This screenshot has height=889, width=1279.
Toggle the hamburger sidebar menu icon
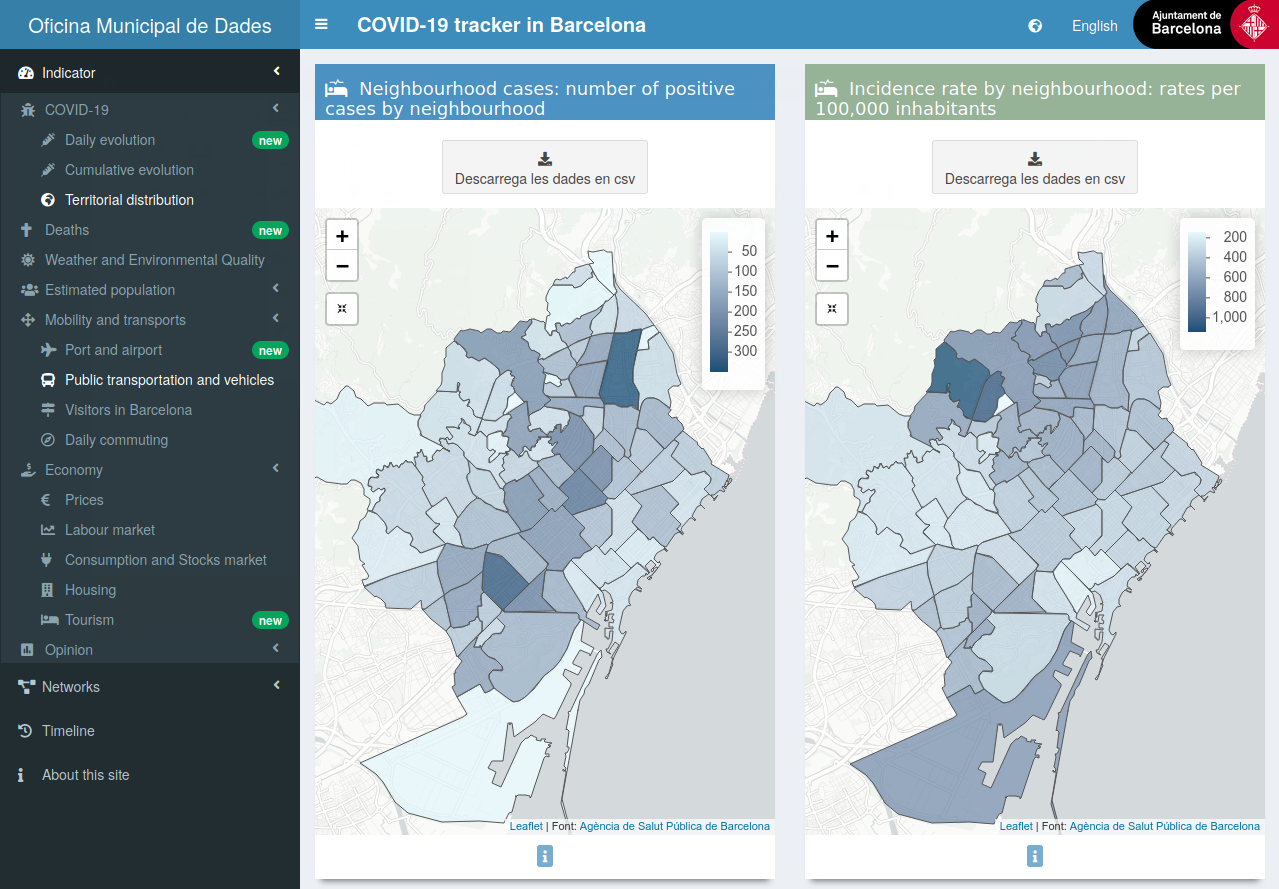tap(321, 24)
